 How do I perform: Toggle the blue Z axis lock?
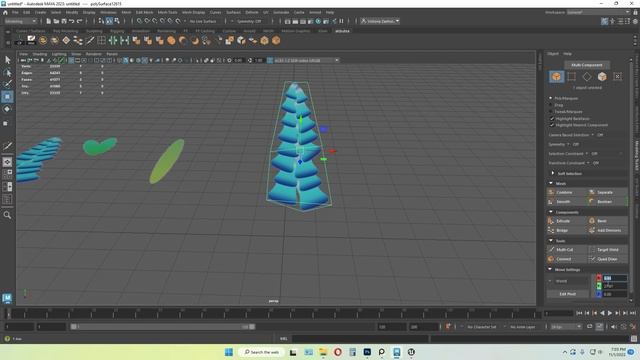(599, 294)
